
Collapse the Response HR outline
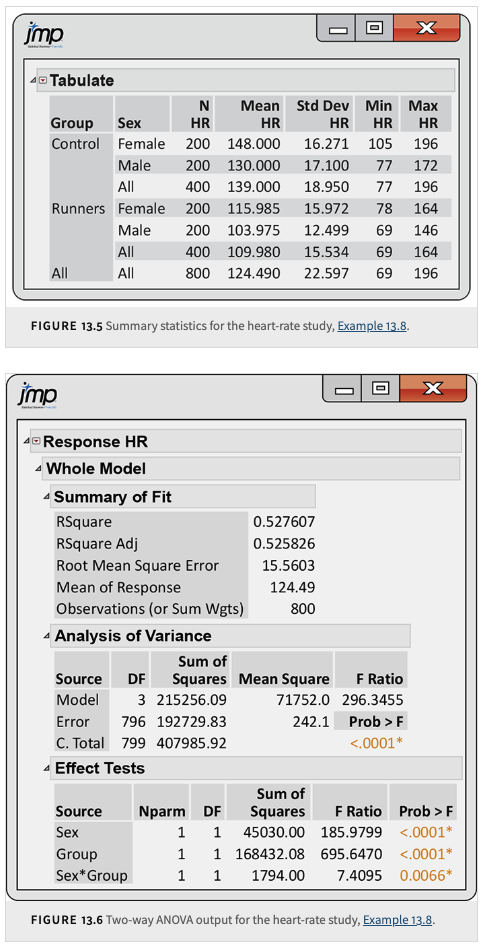[27, 442]
